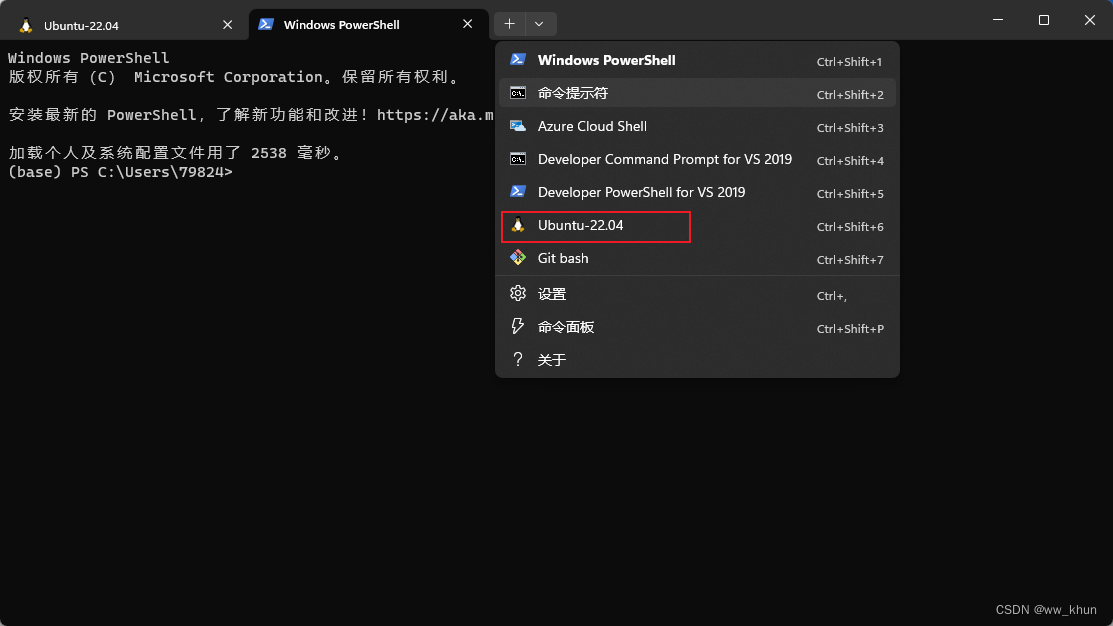1113x626 pixels.
Task: Click the lightning bolt icon for 命令面板
Action: 517,326
